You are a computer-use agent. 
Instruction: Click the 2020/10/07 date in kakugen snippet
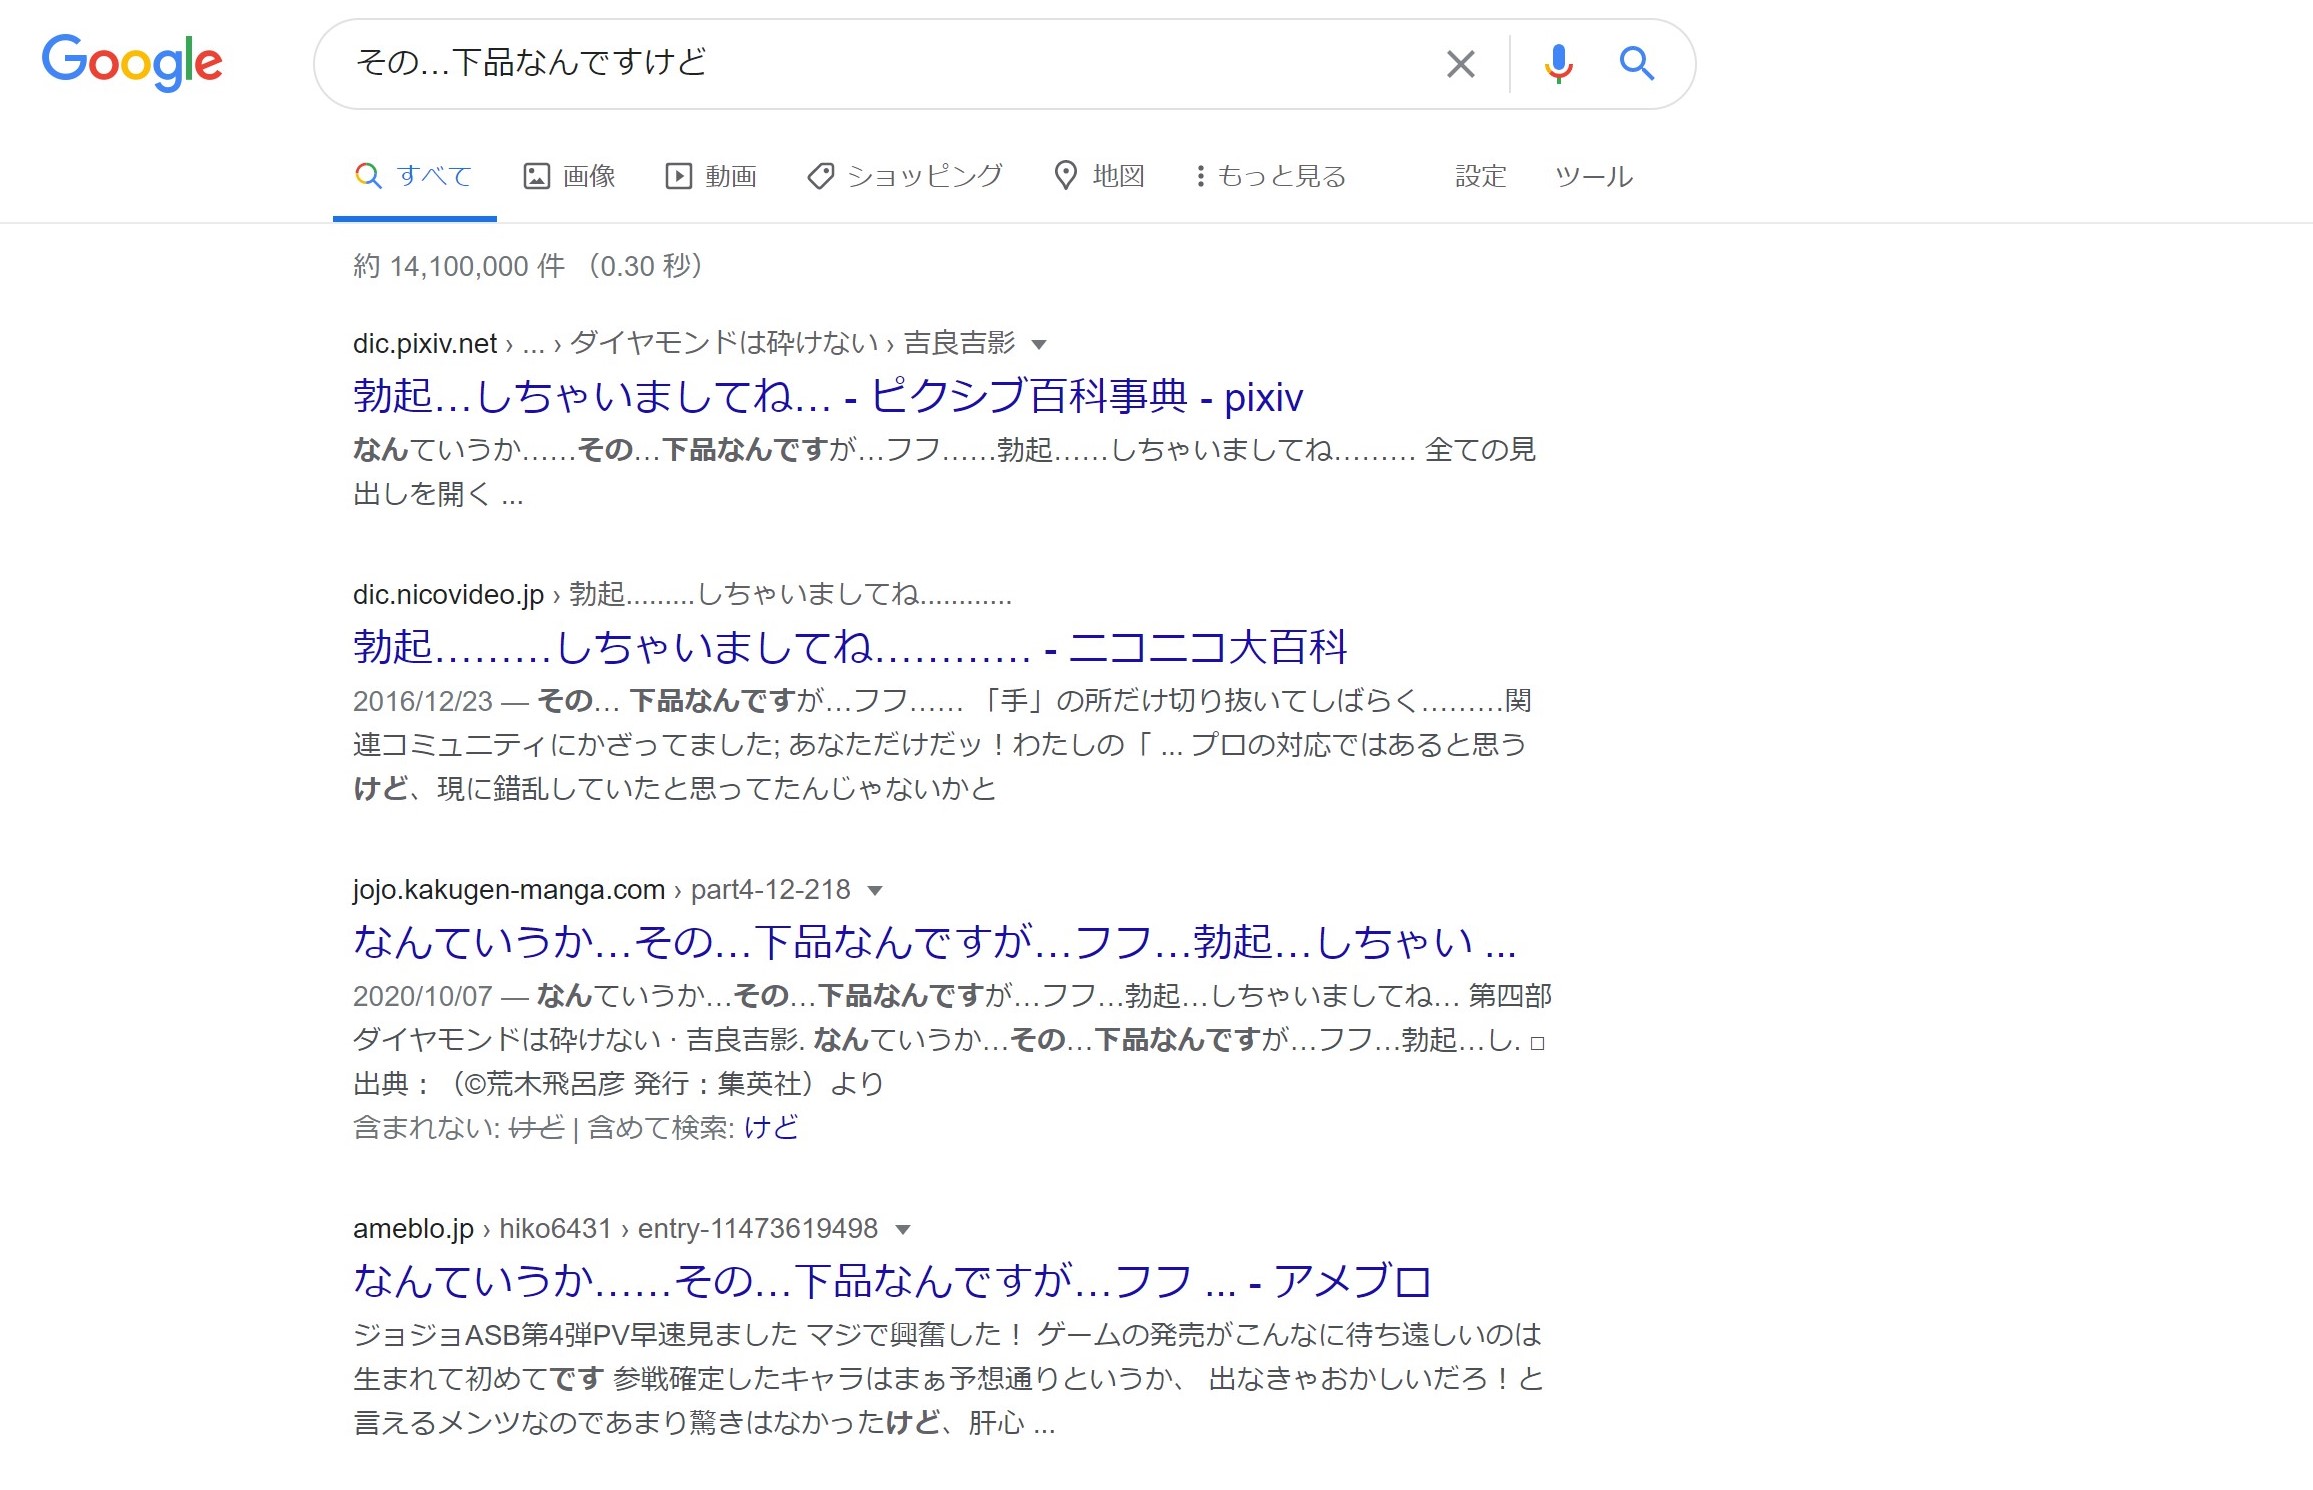pyautogui.click(x=423, y=996)
